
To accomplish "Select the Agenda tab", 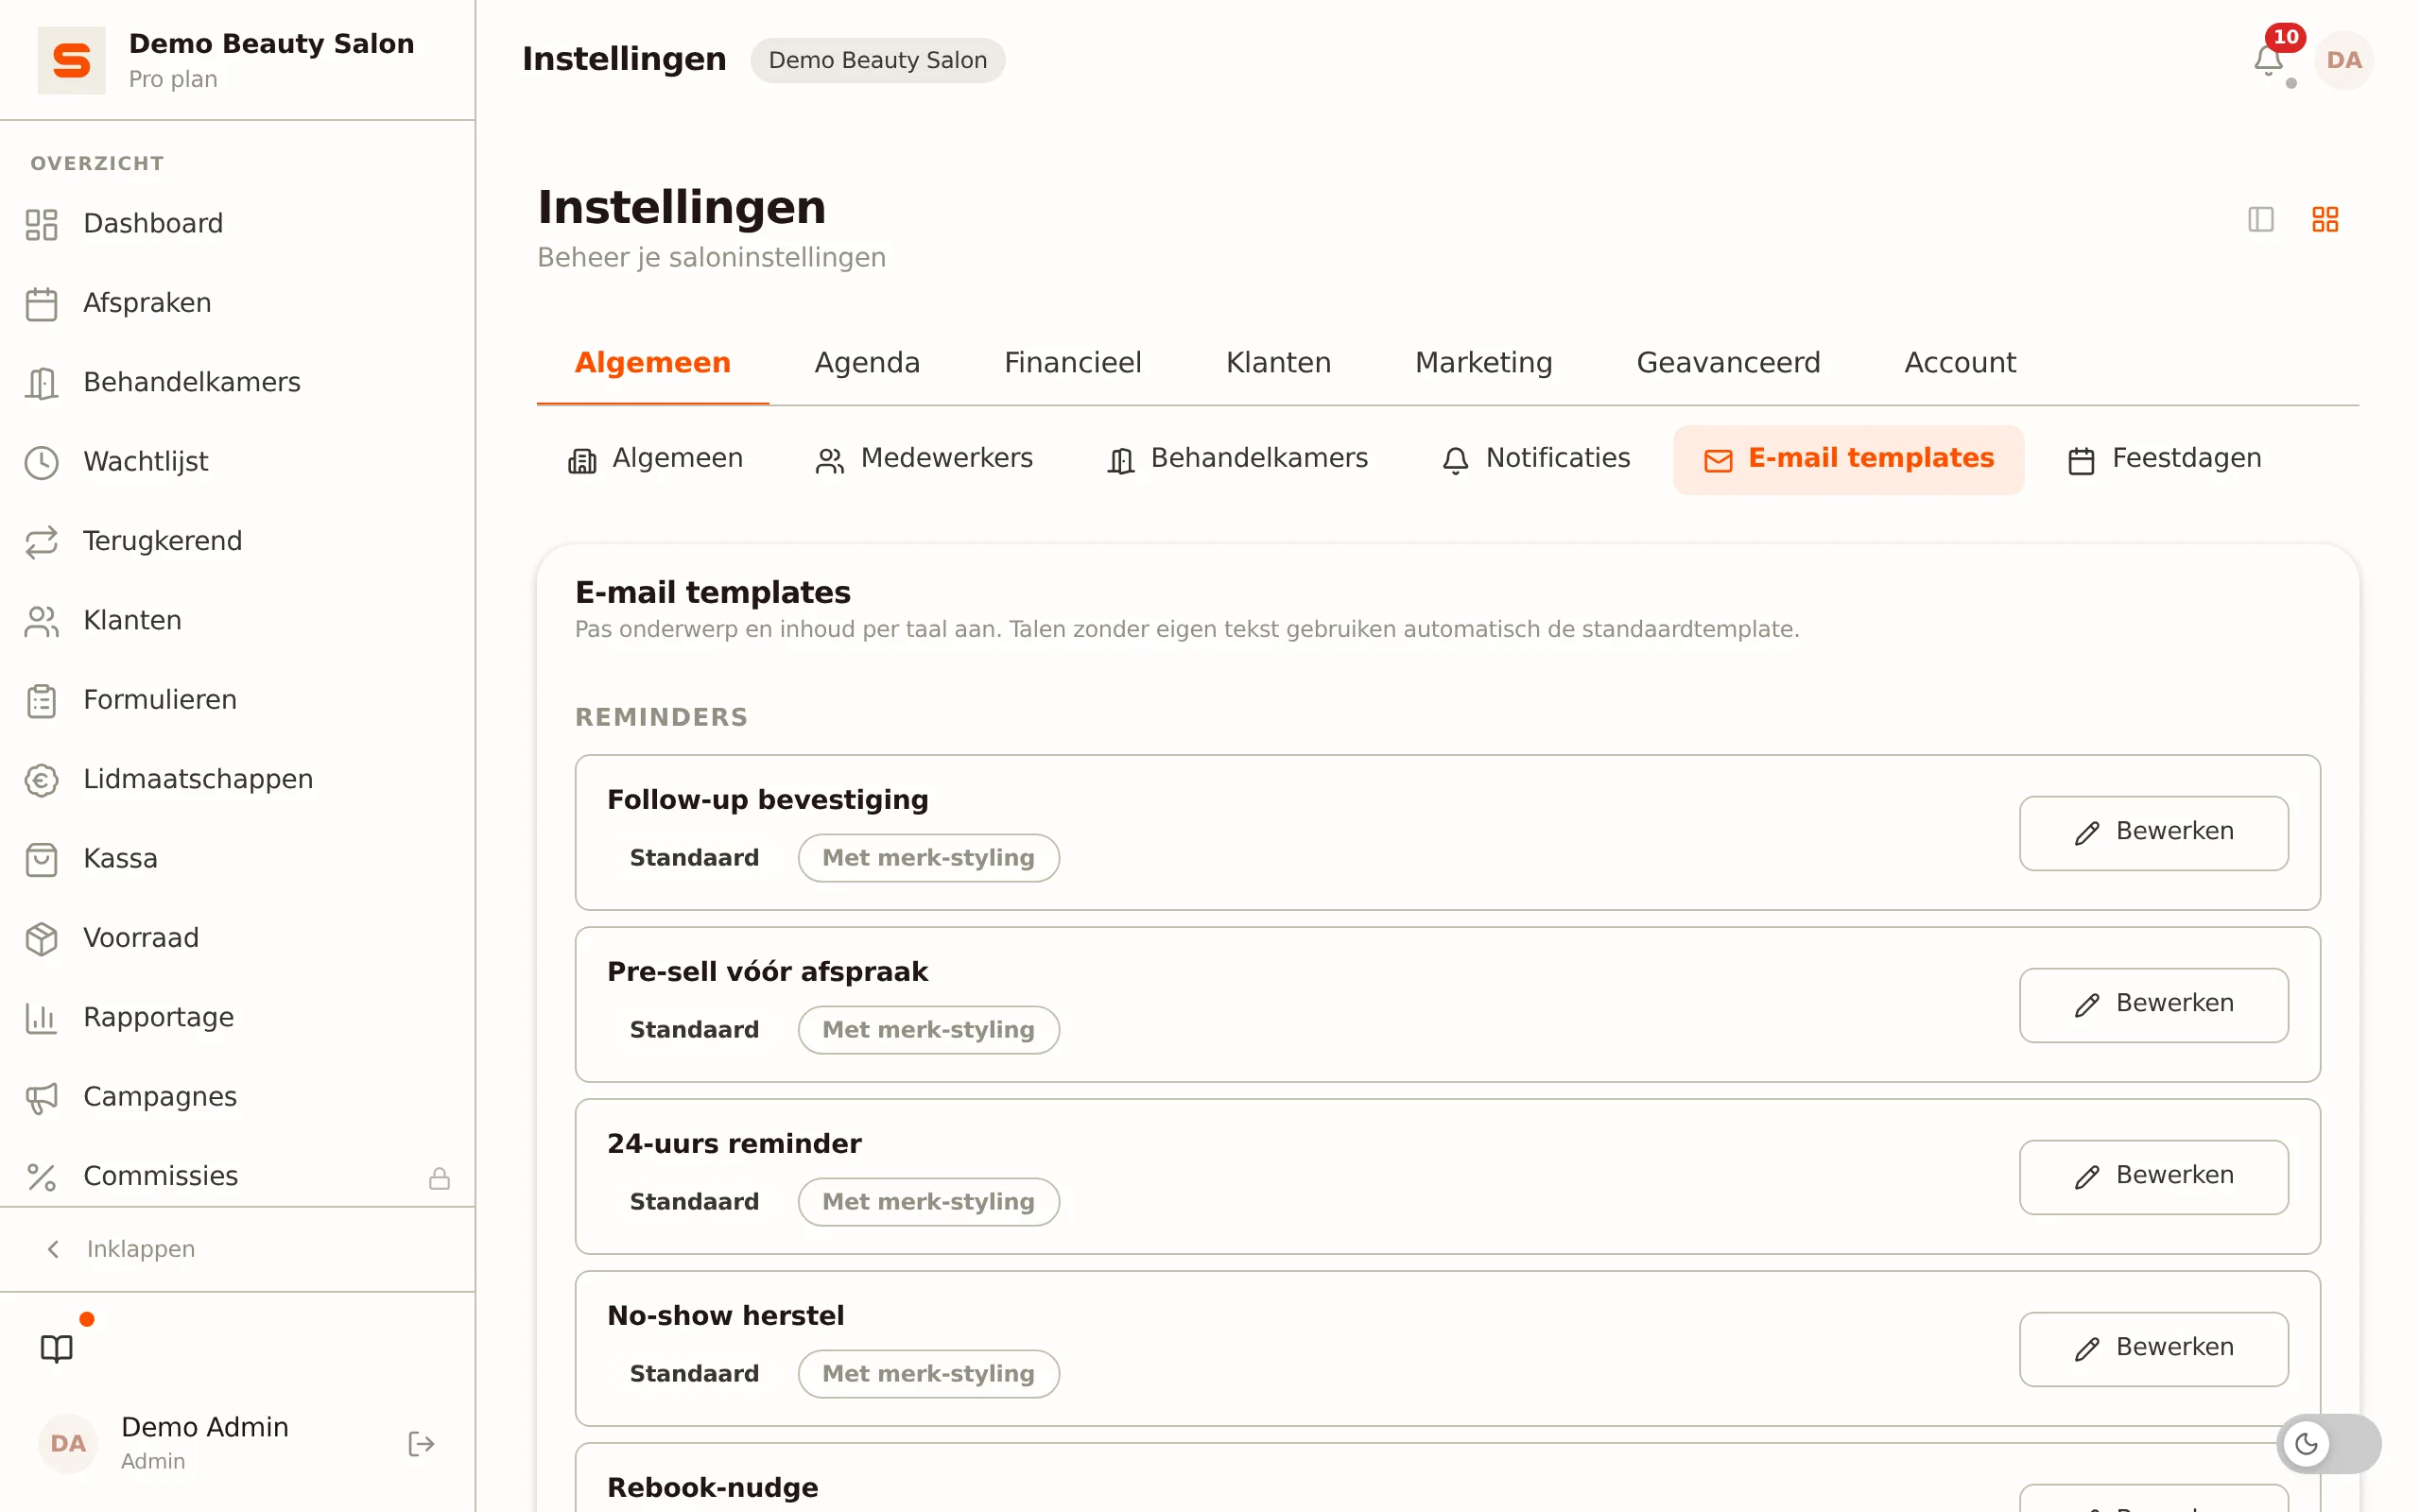I will point(867,362).
